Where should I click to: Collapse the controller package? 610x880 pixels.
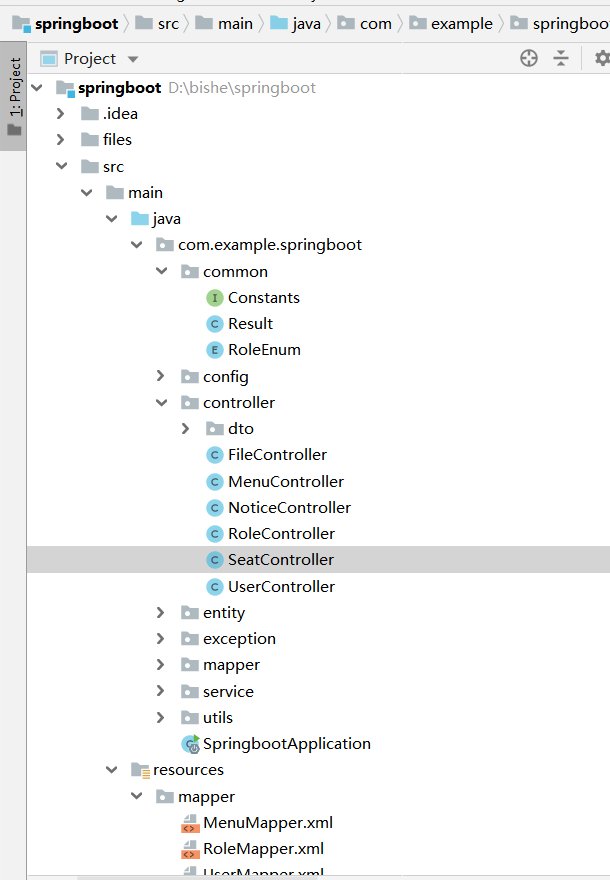(x=161, y=403)
